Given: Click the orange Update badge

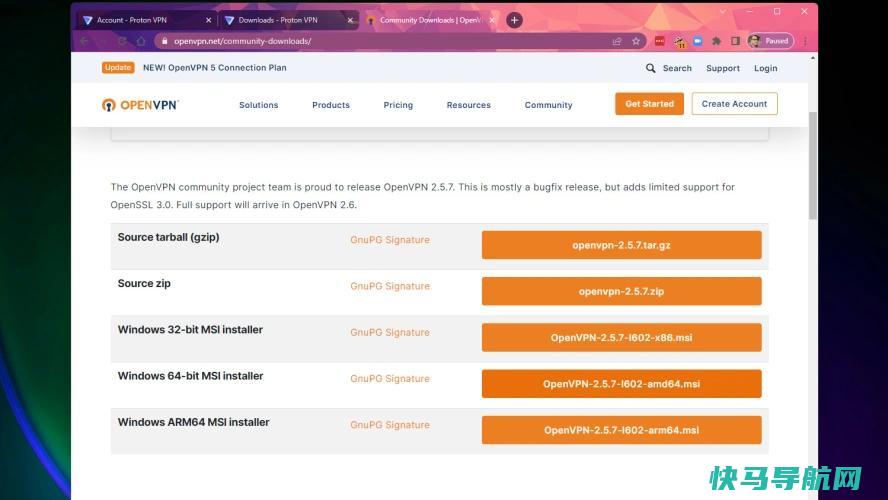Looking at the screenshot, I should click(x=118, y=67).
